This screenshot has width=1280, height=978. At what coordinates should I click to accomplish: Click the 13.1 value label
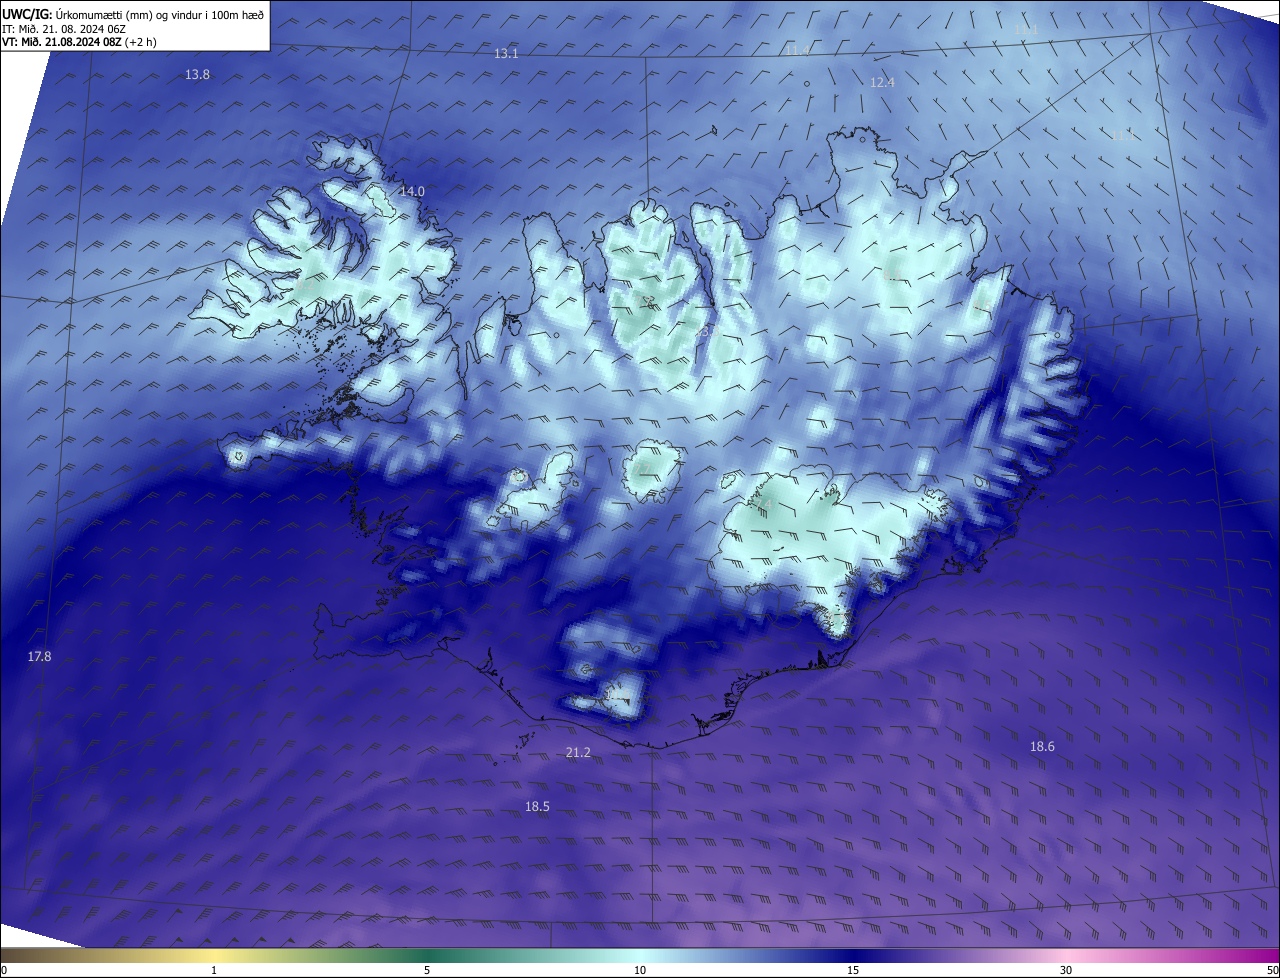pos(506,53)
